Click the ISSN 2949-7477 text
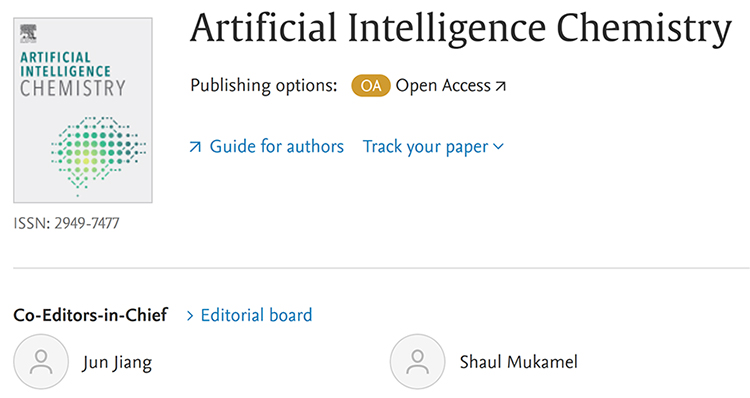 pyautogui.click(x=66, y=223)
